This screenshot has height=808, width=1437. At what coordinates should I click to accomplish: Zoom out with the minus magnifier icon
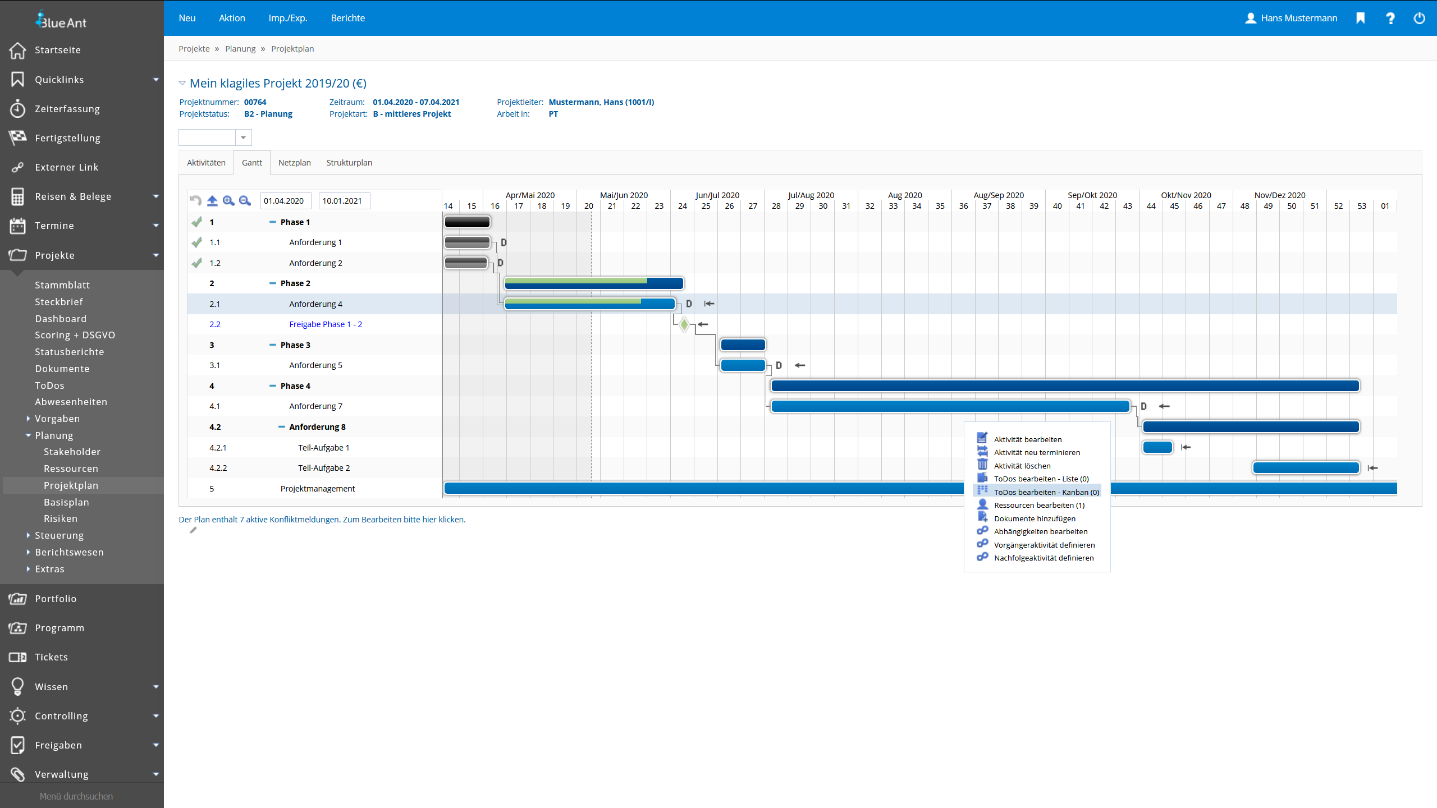click(244, 201)
